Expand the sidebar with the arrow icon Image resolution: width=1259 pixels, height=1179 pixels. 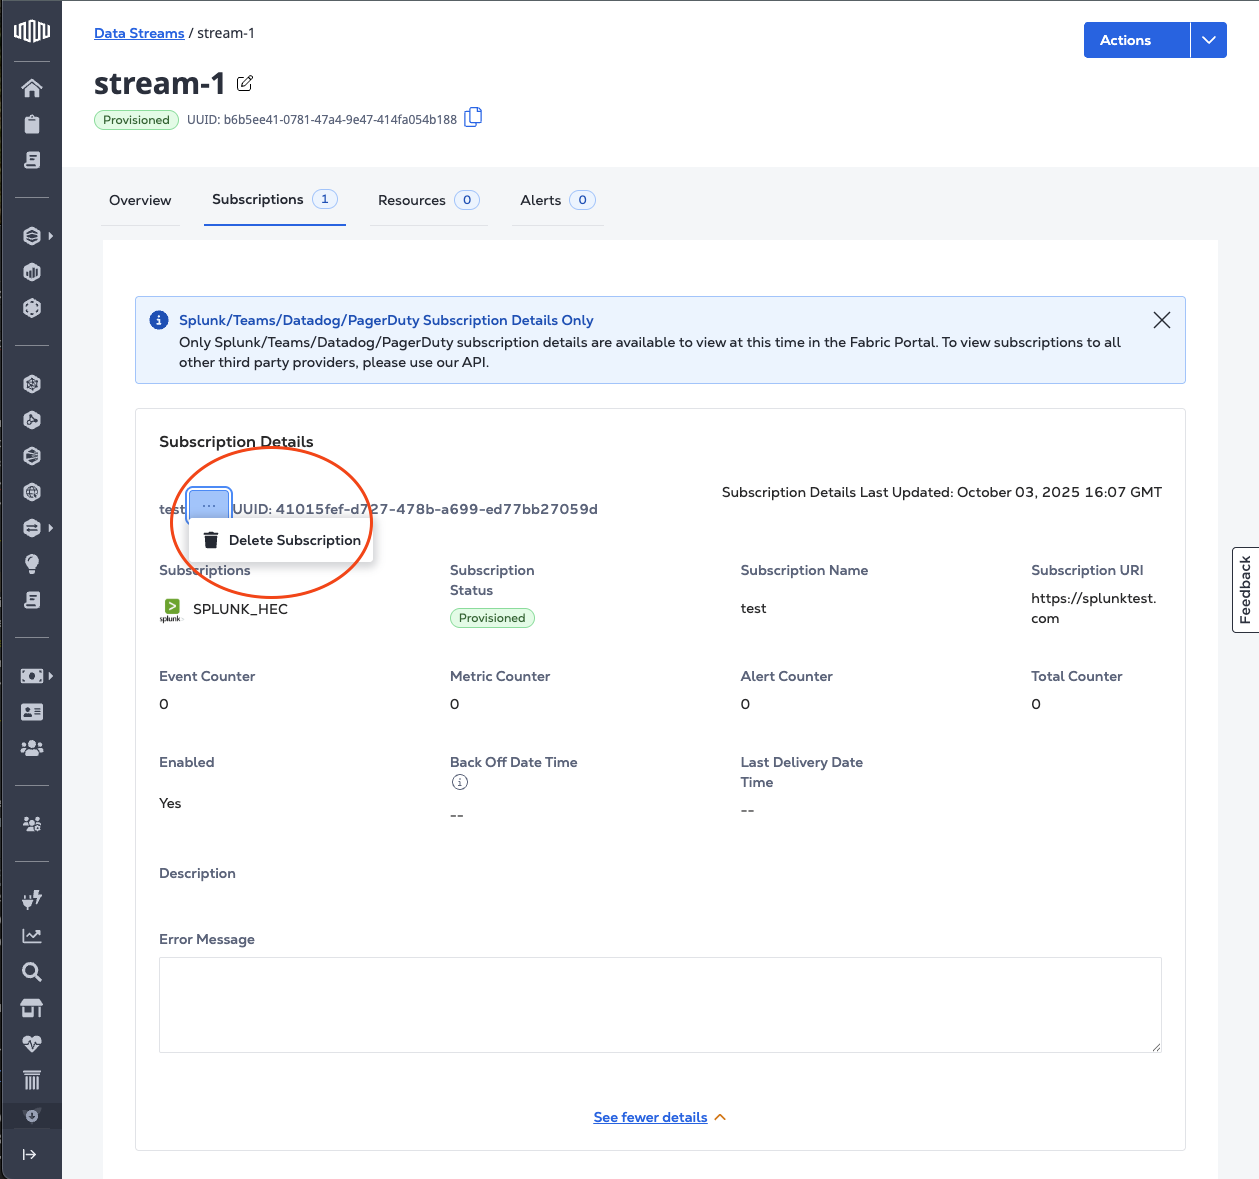click(30, 1154)
